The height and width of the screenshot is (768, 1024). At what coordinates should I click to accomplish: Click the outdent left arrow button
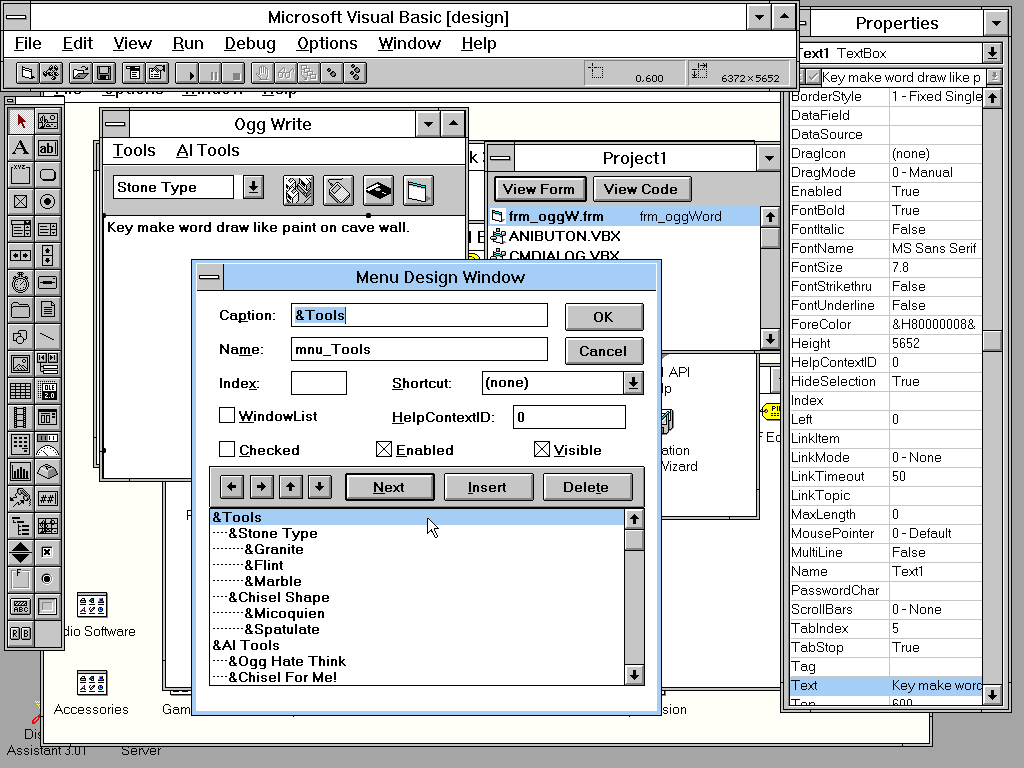tap(232, 487)
